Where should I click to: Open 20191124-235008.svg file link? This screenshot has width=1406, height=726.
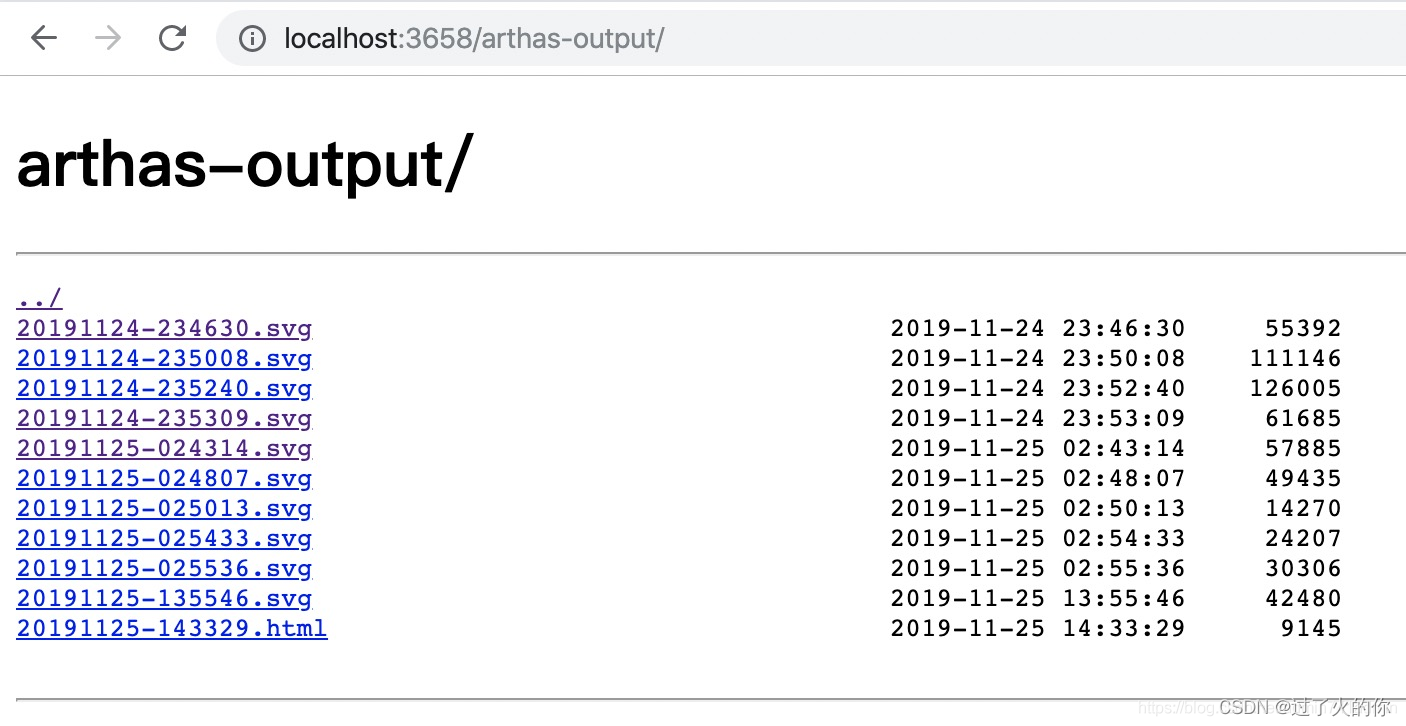[x=164, y=358]
